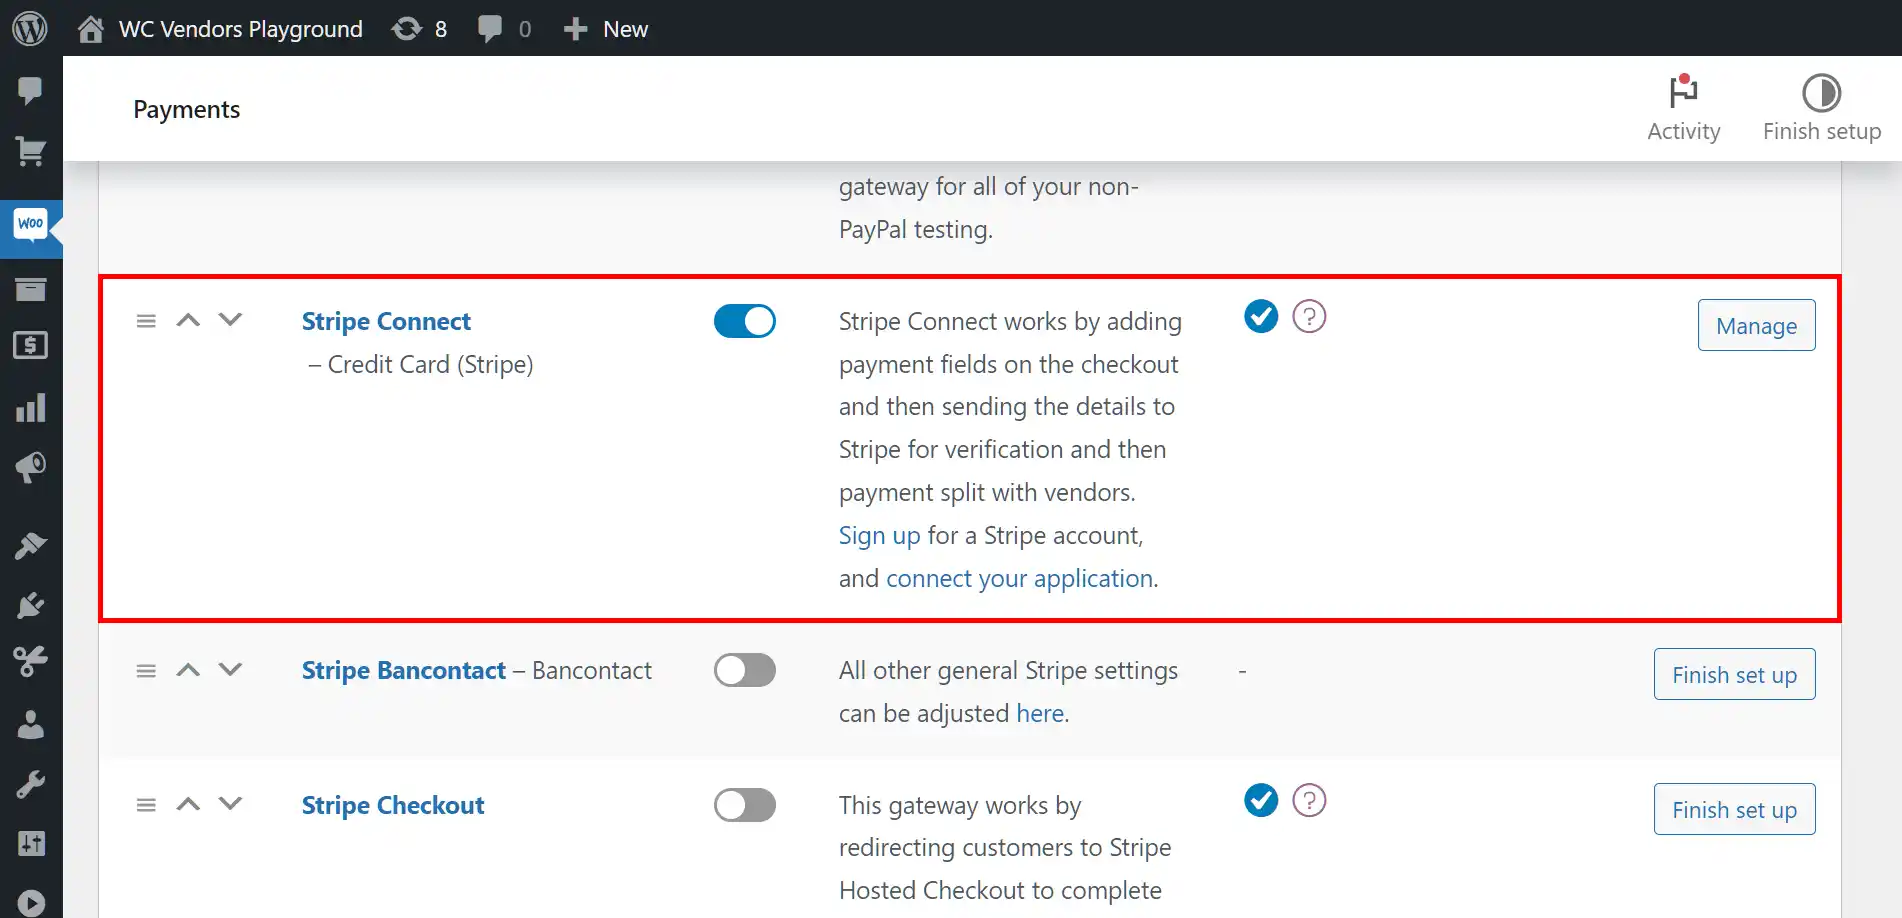This screenshot has width=1902, height=918.
Task: Follow the connect your application link
Action: [x=1019, y=578]
